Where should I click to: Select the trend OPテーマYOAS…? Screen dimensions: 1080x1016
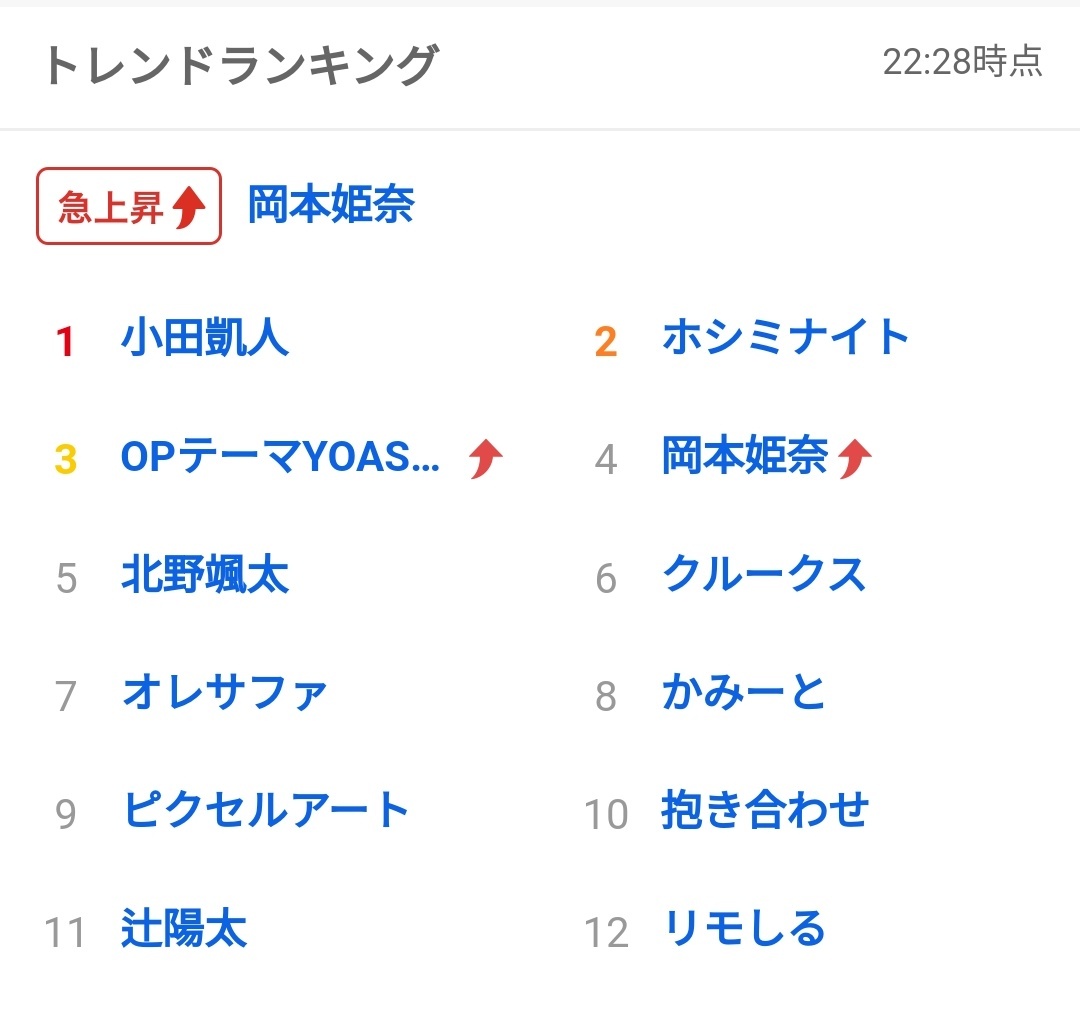click(x=280, y=458)
